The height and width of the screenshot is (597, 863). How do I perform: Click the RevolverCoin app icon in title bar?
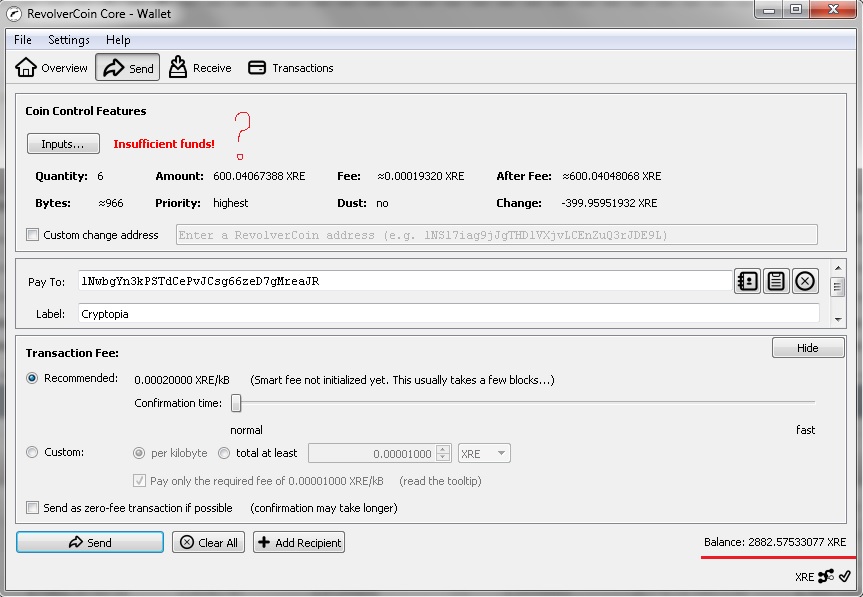[14, 14]
